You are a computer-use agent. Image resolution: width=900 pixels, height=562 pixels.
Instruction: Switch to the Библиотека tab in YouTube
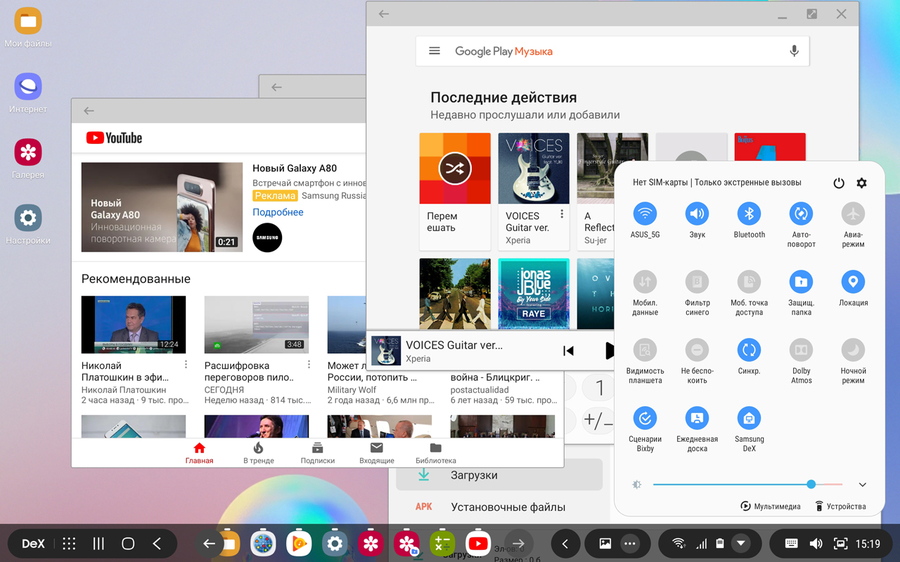tap(436, 453)
